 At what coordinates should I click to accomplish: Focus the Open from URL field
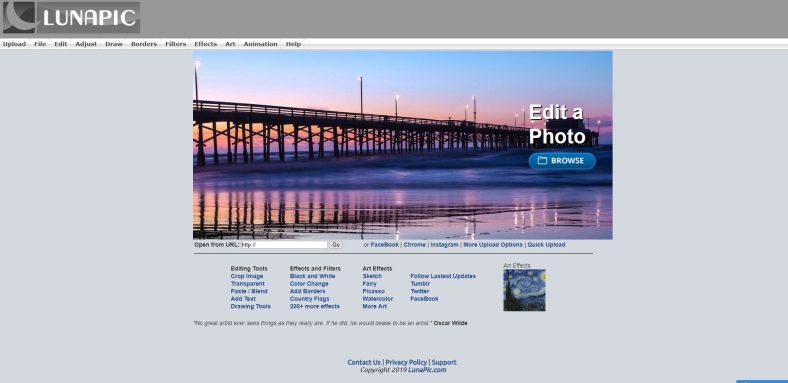284,245
